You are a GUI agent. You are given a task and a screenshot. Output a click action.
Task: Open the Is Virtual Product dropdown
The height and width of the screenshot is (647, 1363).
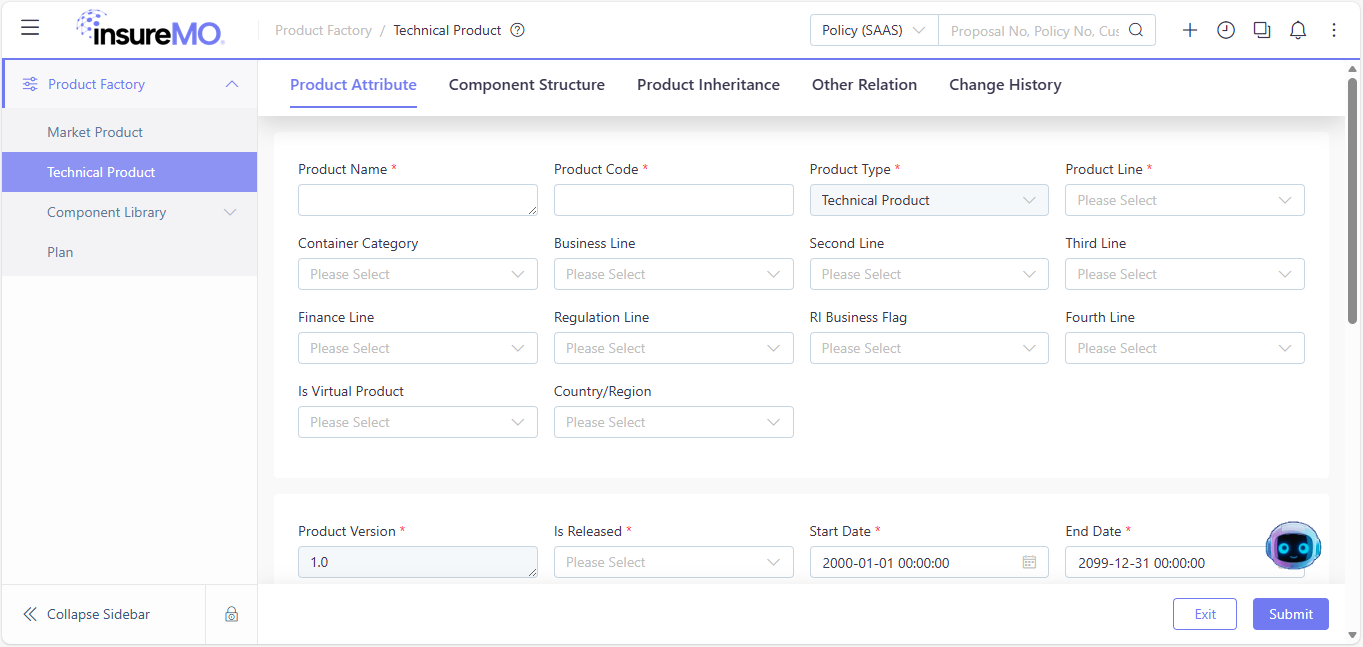(x=418, y=422)
